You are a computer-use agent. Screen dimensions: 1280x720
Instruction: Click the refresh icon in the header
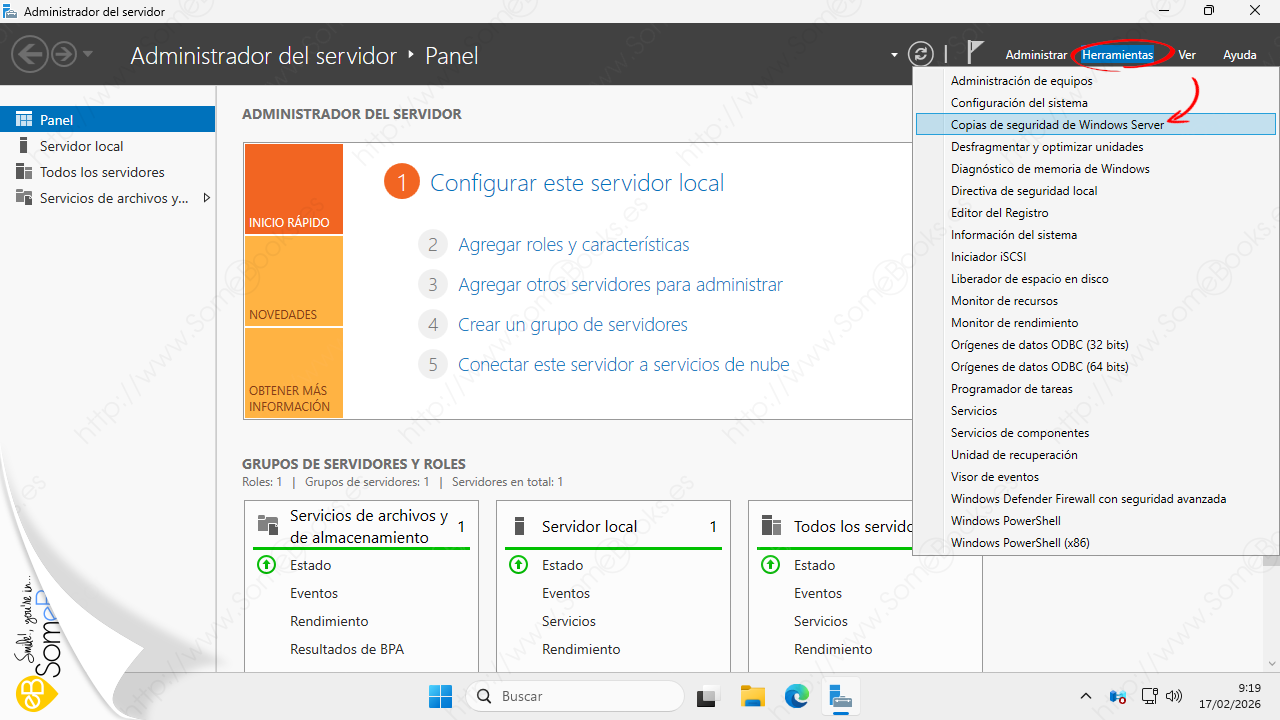[x=920, y=55]
